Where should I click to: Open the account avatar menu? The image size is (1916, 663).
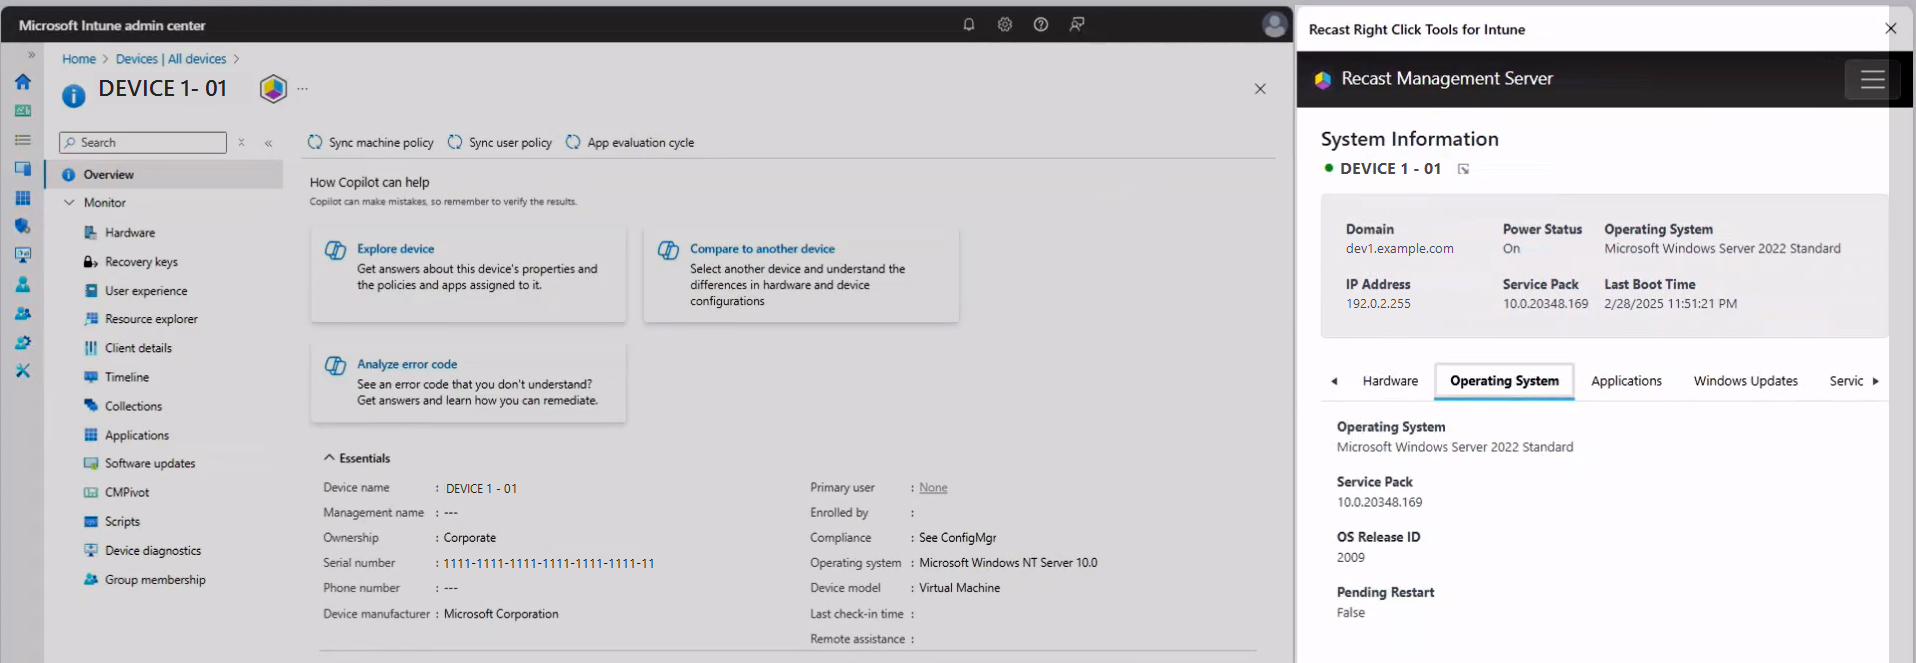point(1274,25)
